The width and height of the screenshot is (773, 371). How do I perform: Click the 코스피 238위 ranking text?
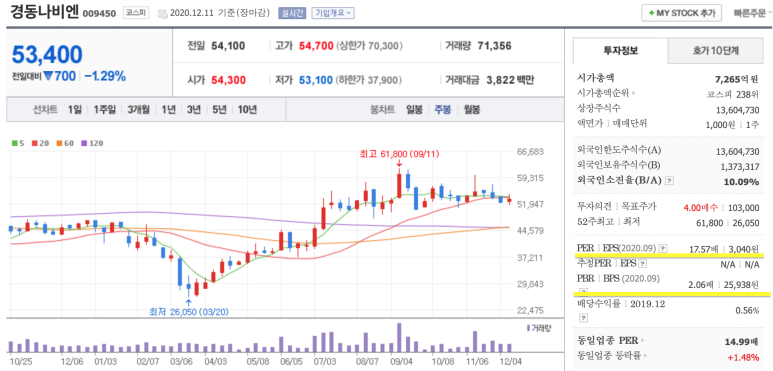[x=733, y=94]
